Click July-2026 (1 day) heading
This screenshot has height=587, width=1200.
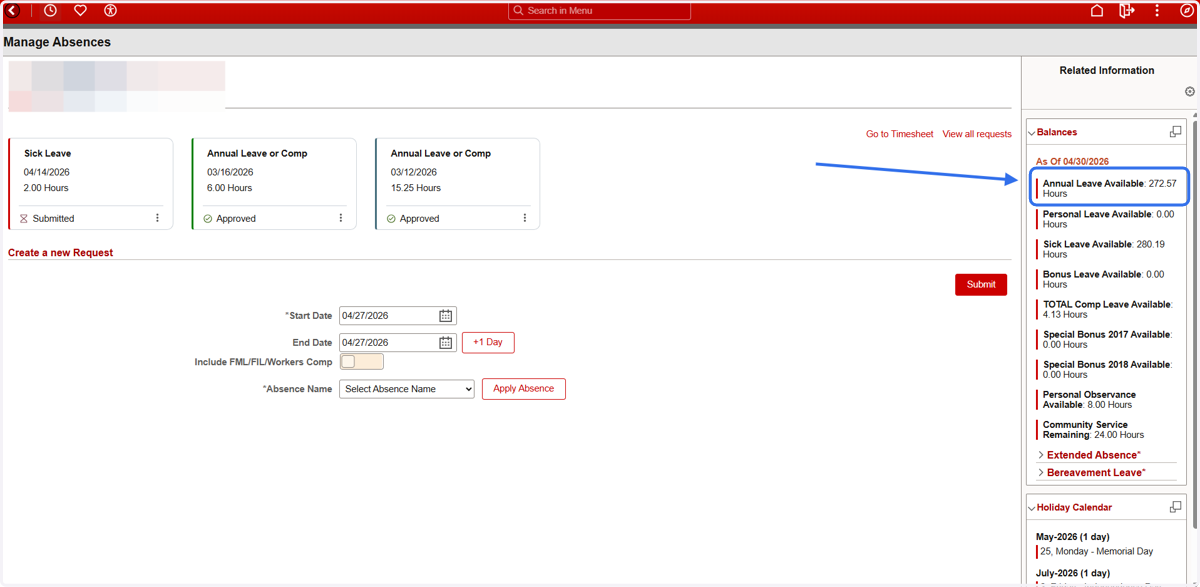point(1072,573)
